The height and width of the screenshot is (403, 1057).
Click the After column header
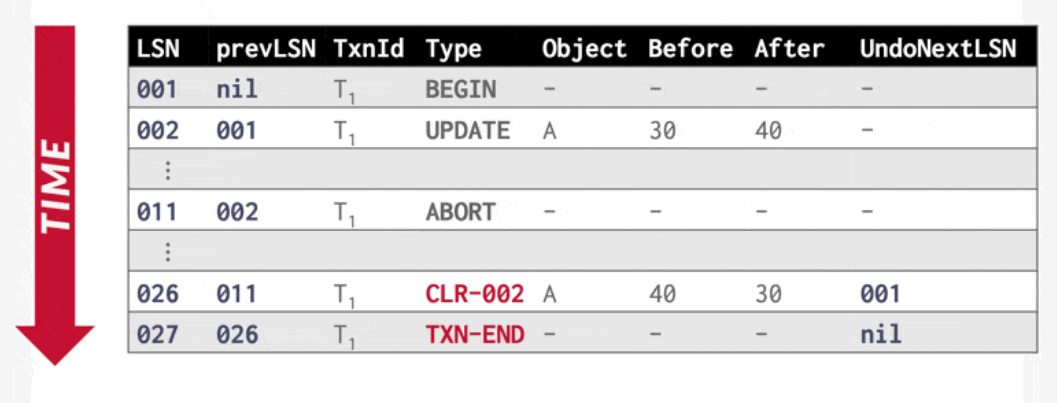click(789, 49)
